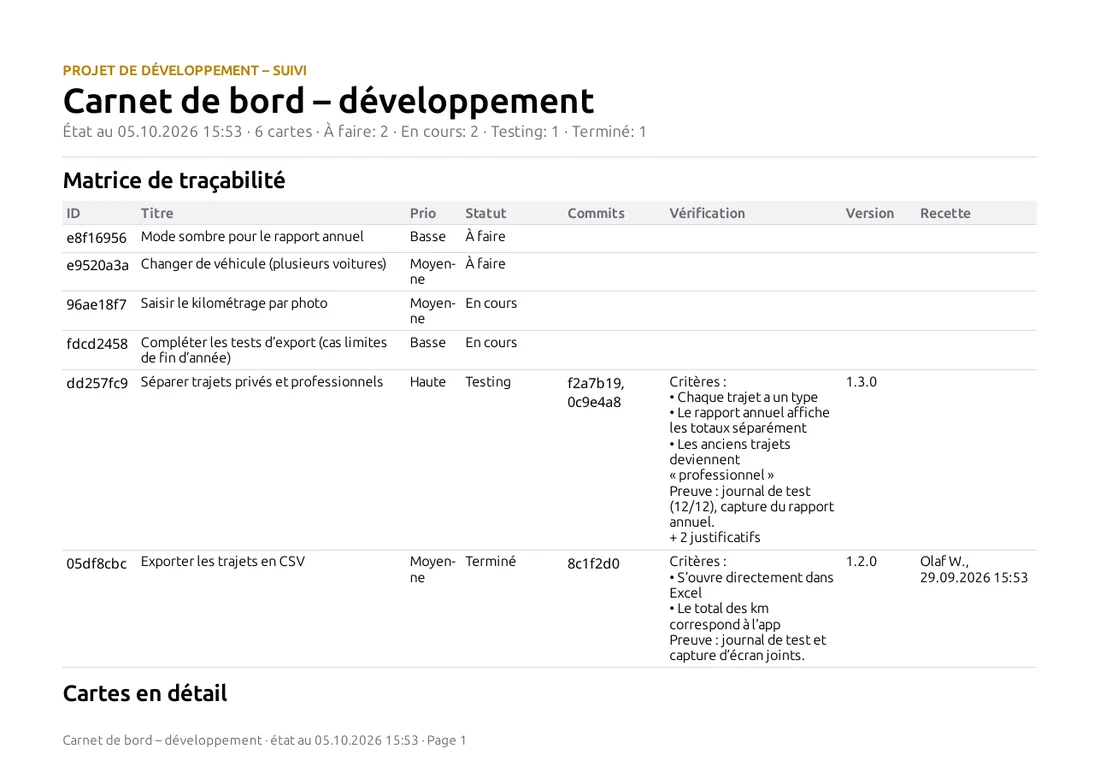Click commit hash 0c9e4a8
Viewport: 1100px width, 778px height.
click(x=594, y=402)
